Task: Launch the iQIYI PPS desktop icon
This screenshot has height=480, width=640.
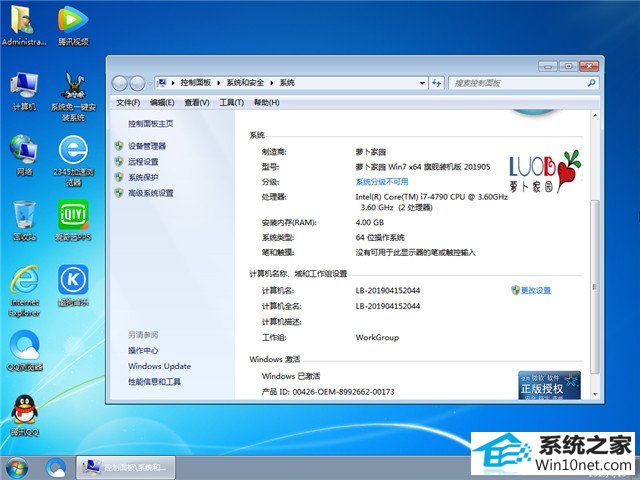Action: (73, 220)
